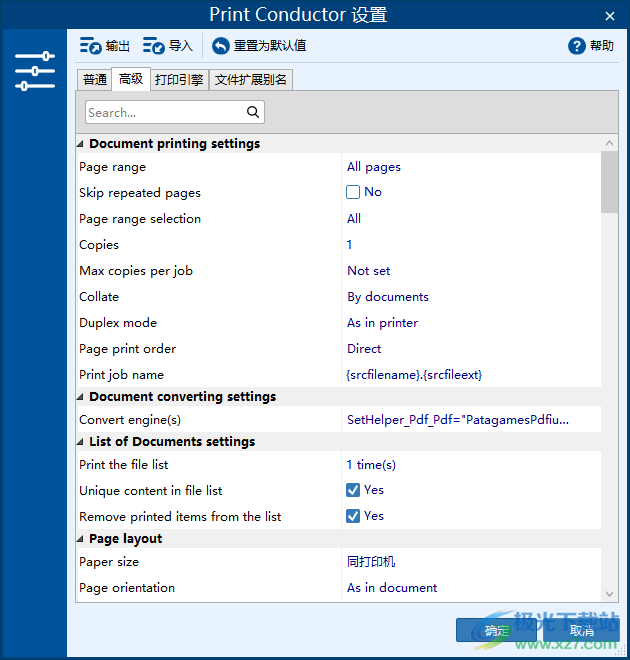Collapse the Page layout section

coord(80,539)
